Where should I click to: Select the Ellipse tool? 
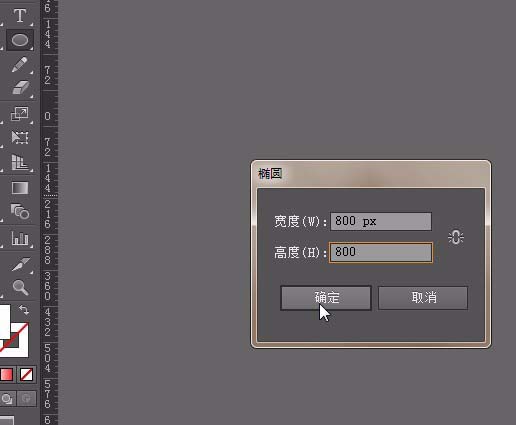coord(20,40)
